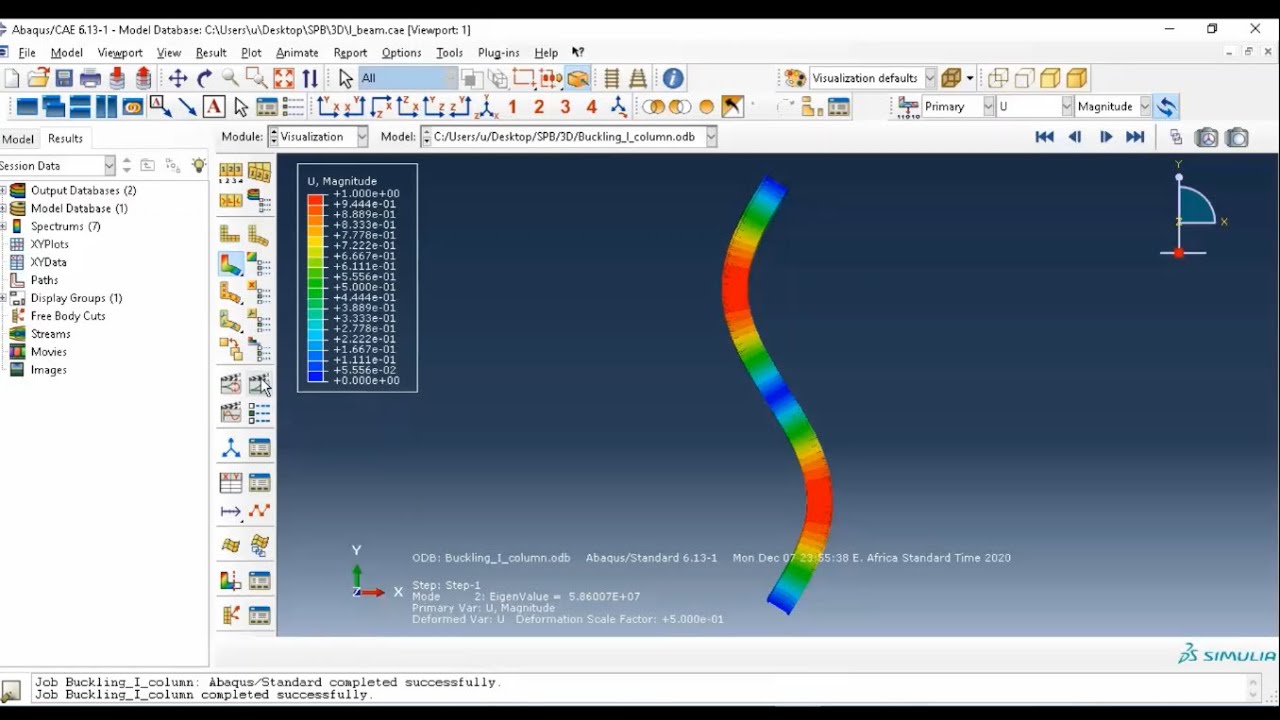Toggle the highlighted selection cube icon
This screenshot has height=720, width=1280.
577,78
